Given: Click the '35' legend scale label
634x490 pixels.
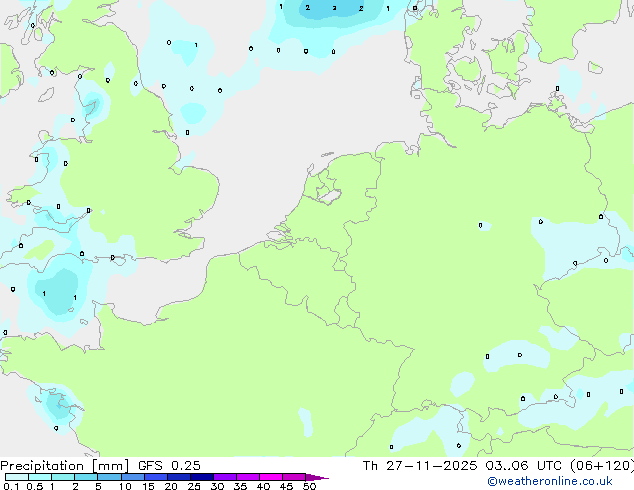Looking at the screenshot, I should click(x=240, y=486).
